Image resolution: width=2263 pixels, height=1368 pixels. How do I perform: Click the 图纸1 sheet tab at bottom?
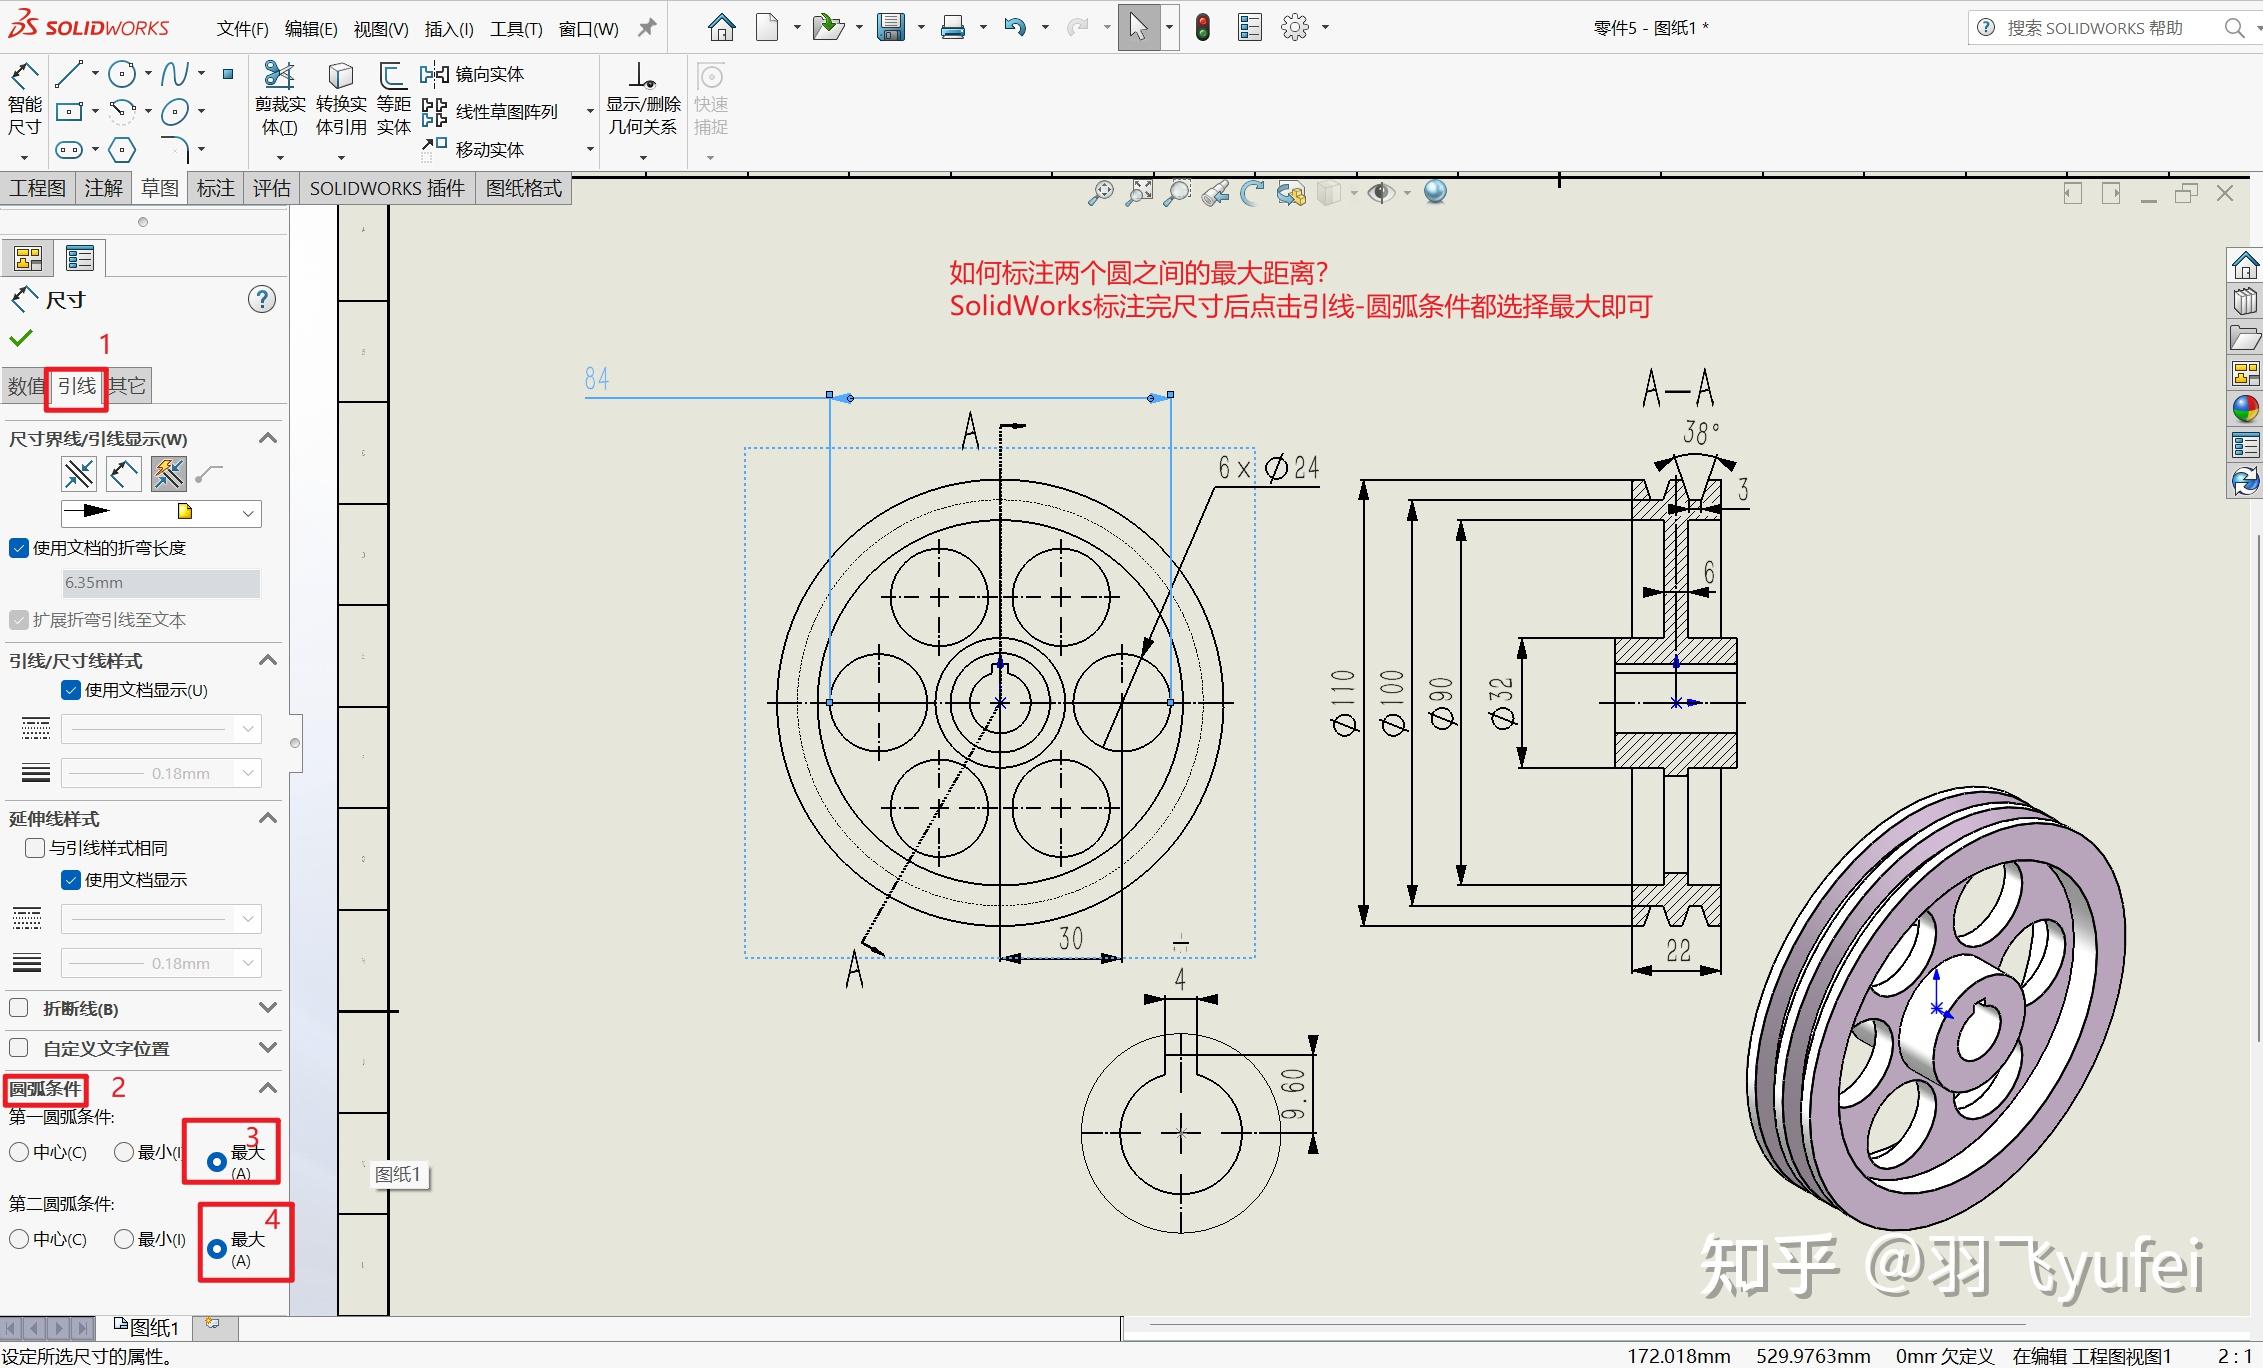coord(147,1327)
